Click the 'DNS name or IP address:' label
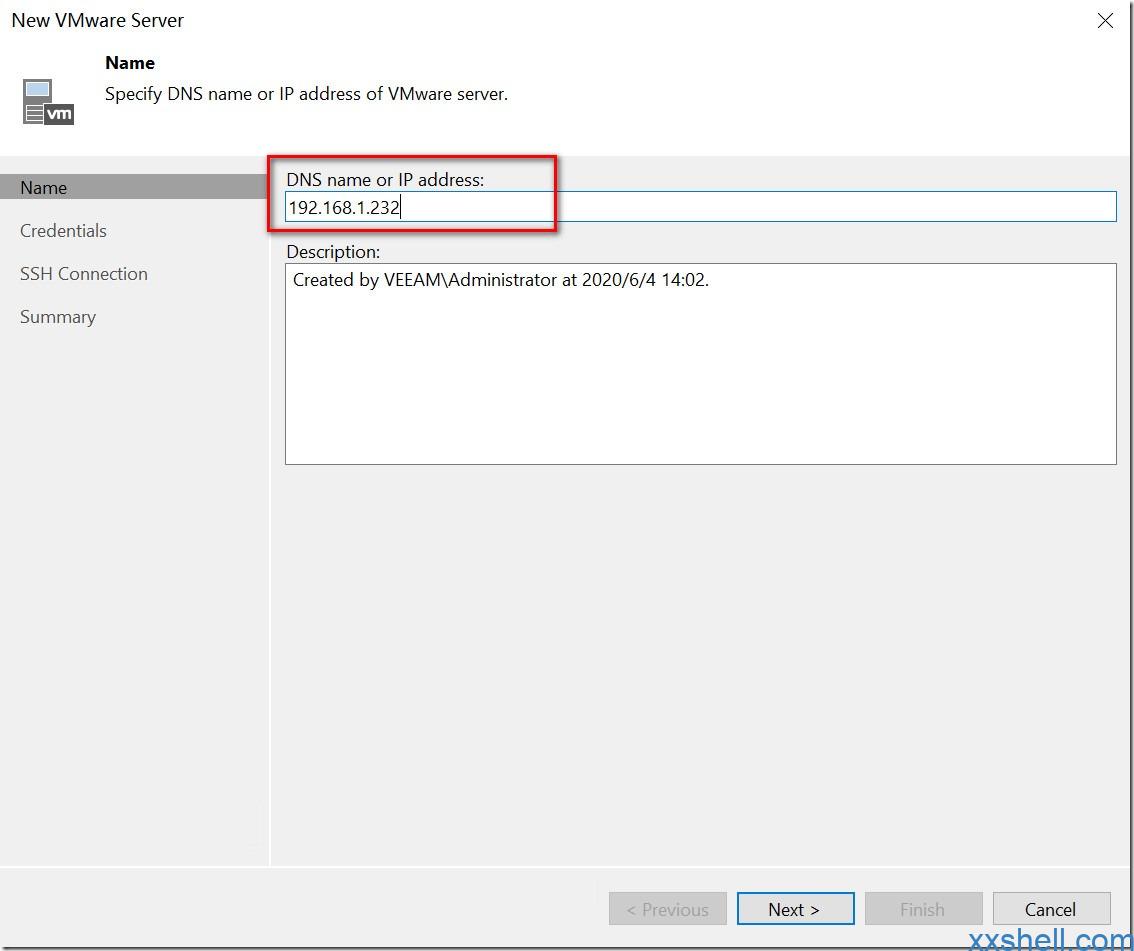Screen dimensions: 1134x951 [385, 179]
